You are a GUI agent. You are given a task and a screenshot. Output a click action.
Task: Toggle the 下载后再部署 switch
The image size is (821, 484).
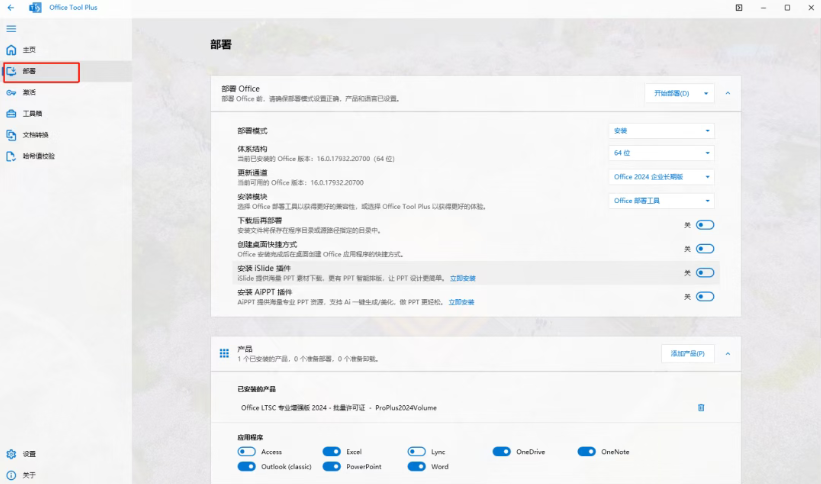pyautogui.click(x=705, y=225)
